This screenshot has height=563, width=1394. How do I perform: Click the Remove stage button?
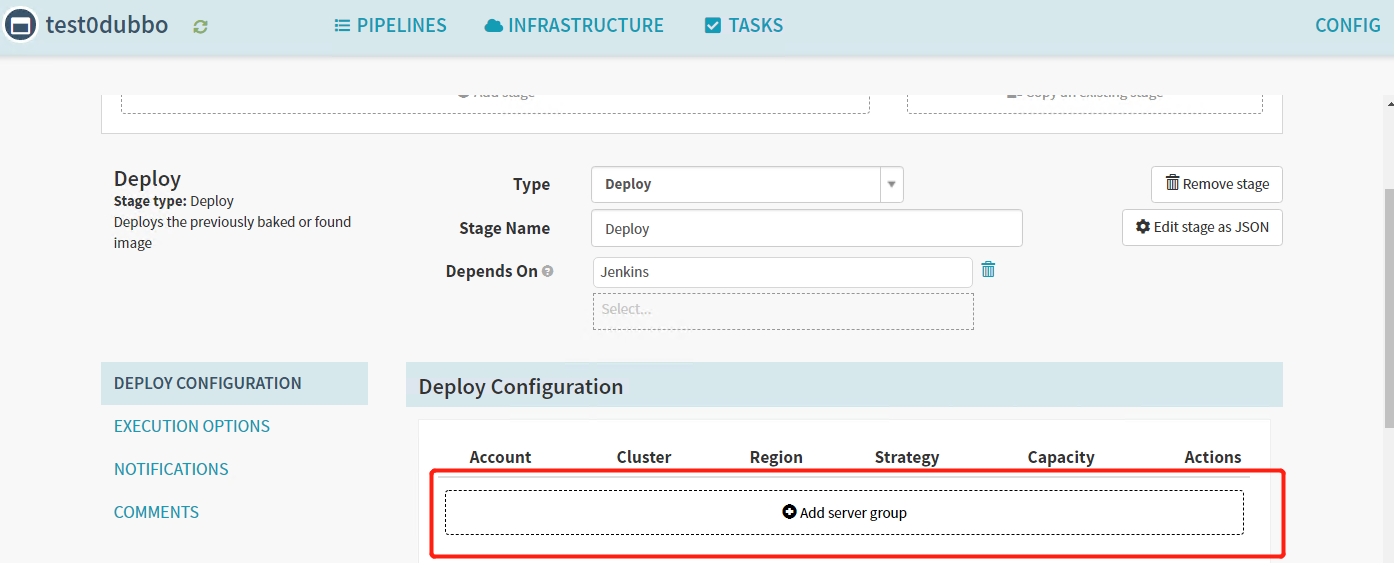(1216, 184)
